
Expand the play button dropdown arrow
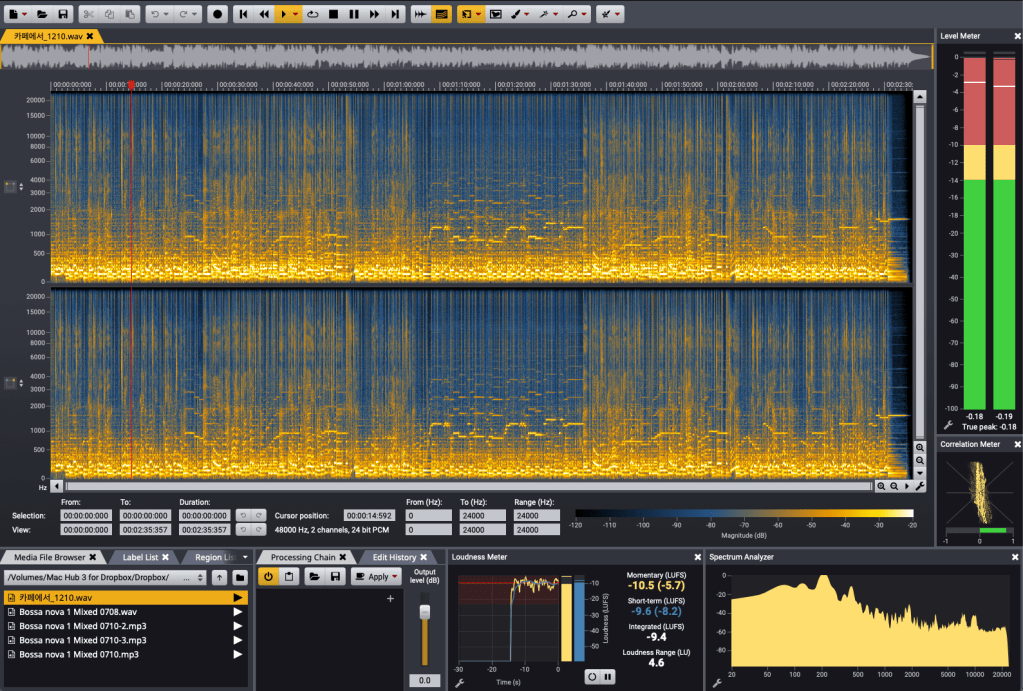click(x=297, y=14)
